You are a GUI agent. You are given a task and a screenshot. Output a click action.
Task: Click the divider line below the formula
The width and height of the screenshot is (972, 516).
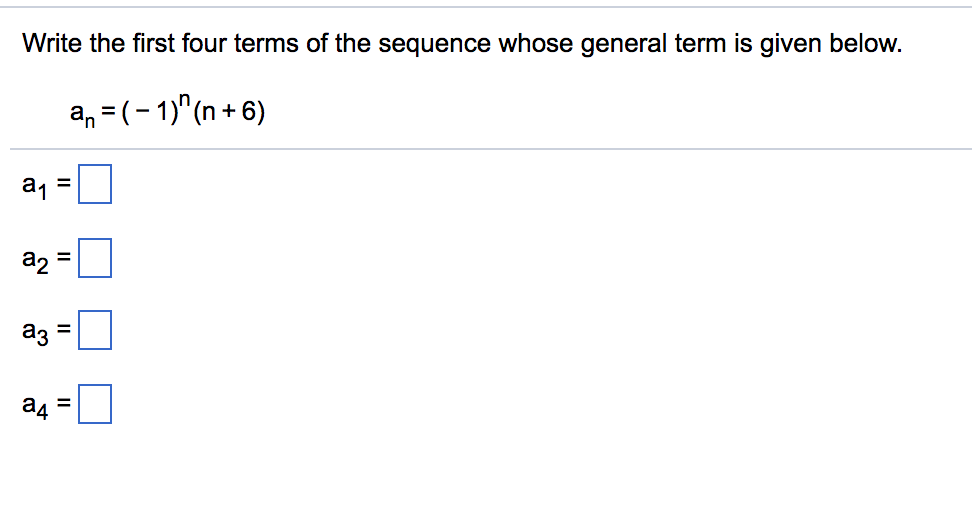click(491, 149)
